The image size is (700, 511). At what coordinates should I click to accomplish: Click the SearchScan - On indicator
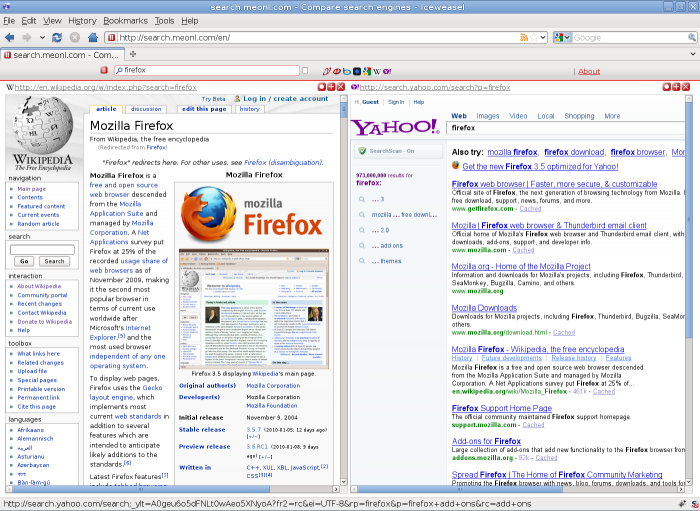pyautogui.click(x=398, y=151)
